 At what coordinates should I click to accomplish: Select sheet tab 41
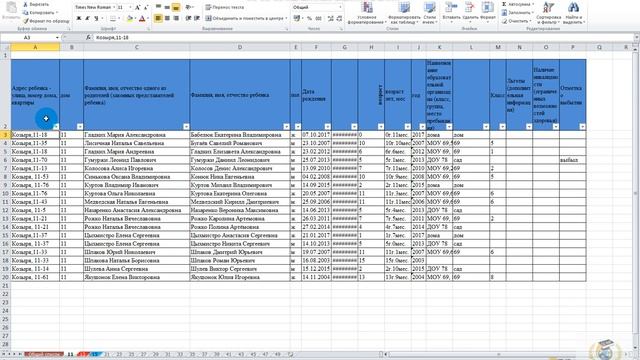[x=229, y=354]
